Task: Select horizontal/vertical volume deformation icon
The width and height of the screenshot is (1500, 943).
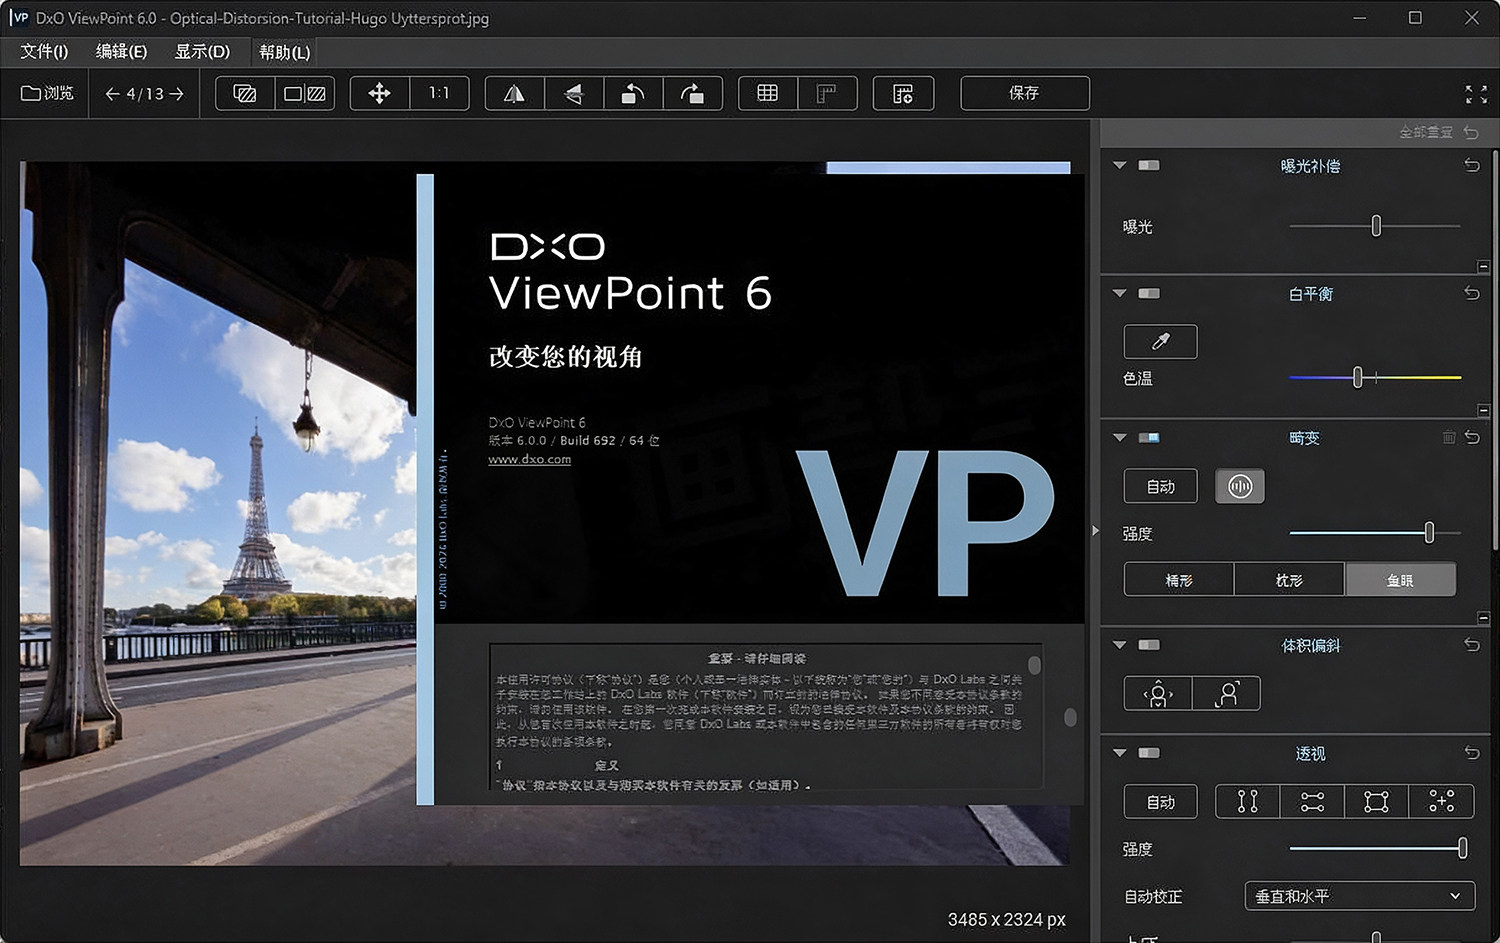Action: [1158, 693]
